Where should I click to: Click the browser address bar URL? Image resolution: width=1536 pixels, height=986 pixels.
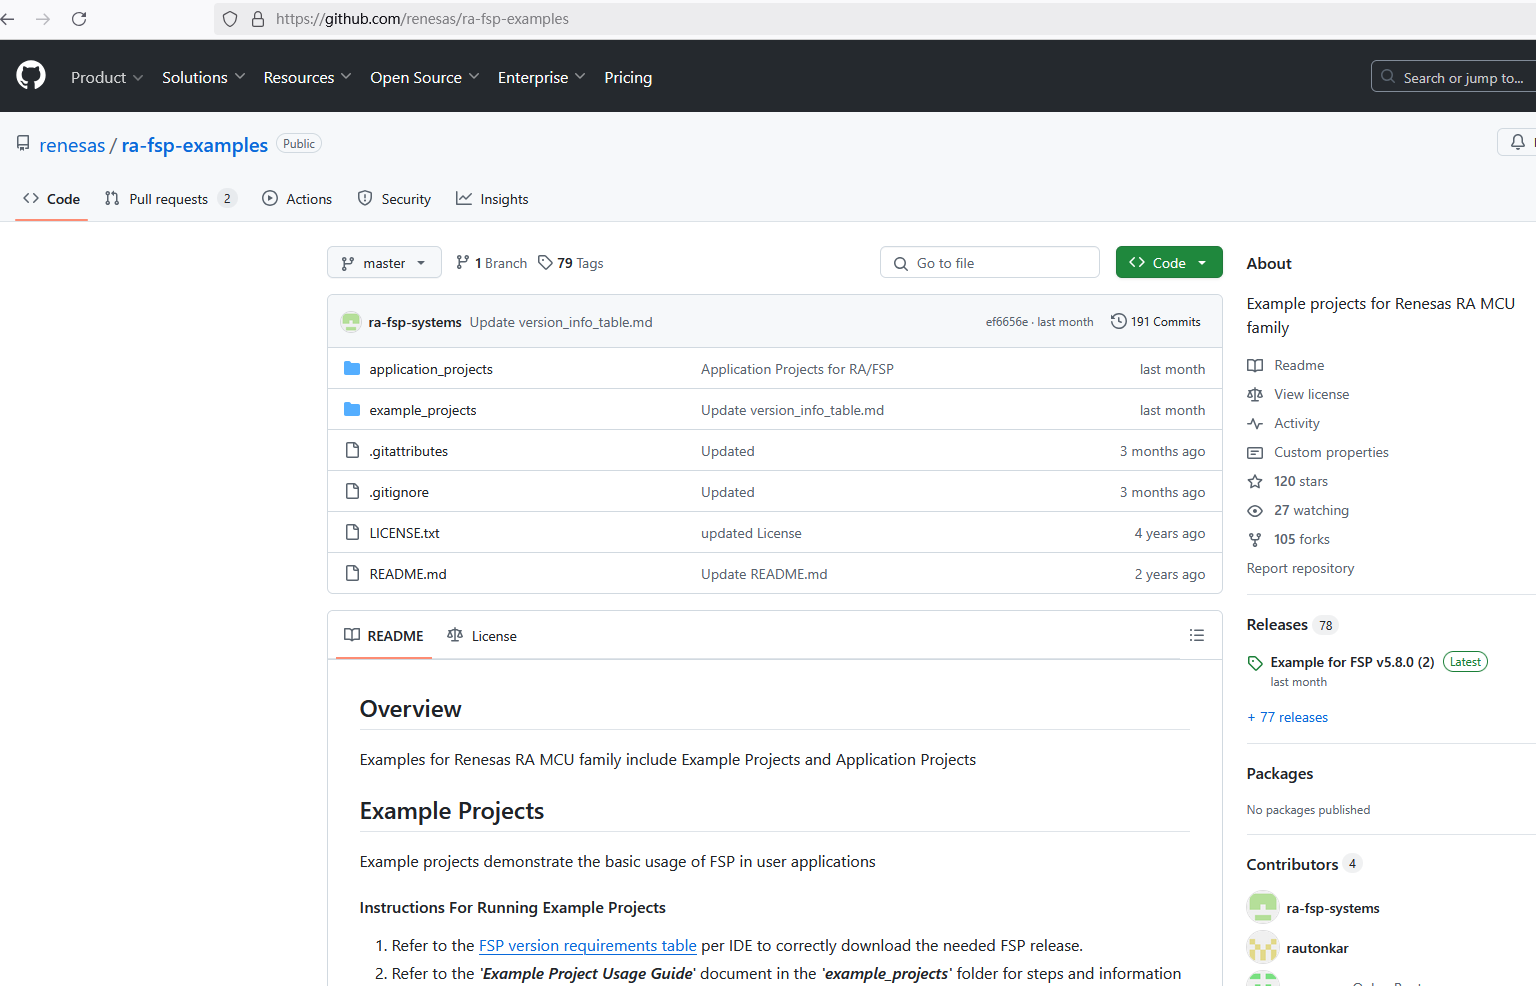422,19
